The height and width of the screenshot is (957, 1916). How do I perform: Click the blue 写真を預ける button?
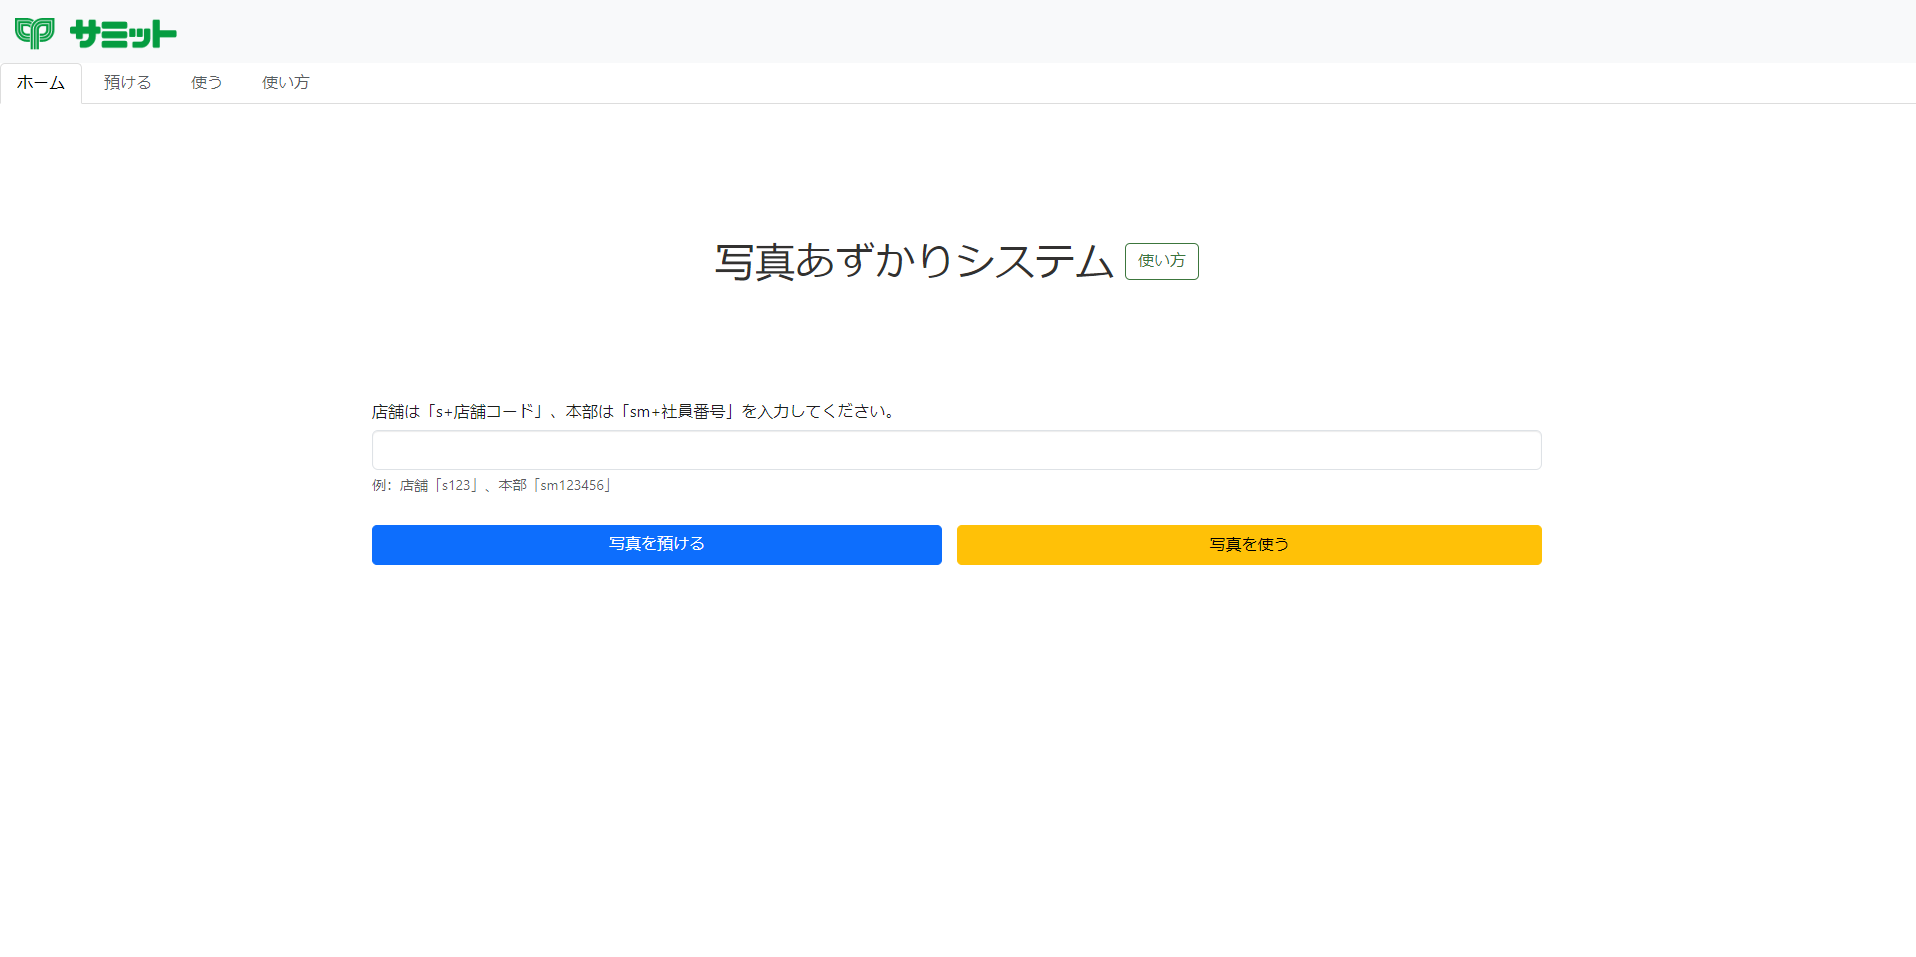click(656, 545)
